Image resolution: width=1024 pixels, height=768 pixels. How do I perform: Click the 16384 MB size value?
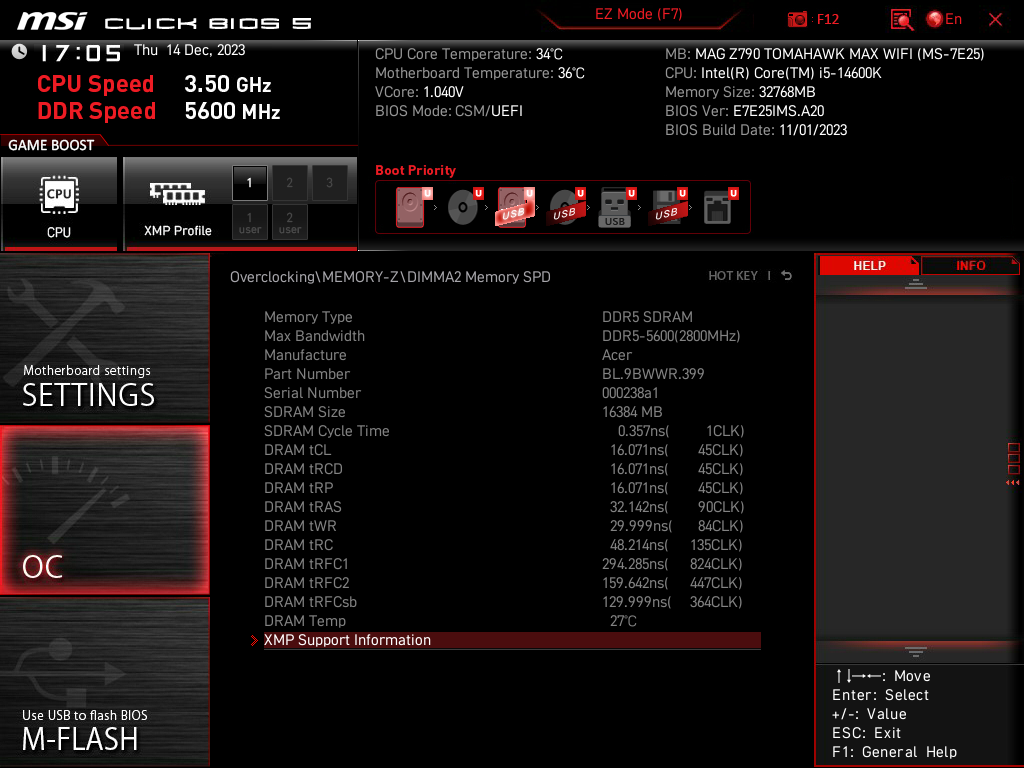tap(632, 412)
